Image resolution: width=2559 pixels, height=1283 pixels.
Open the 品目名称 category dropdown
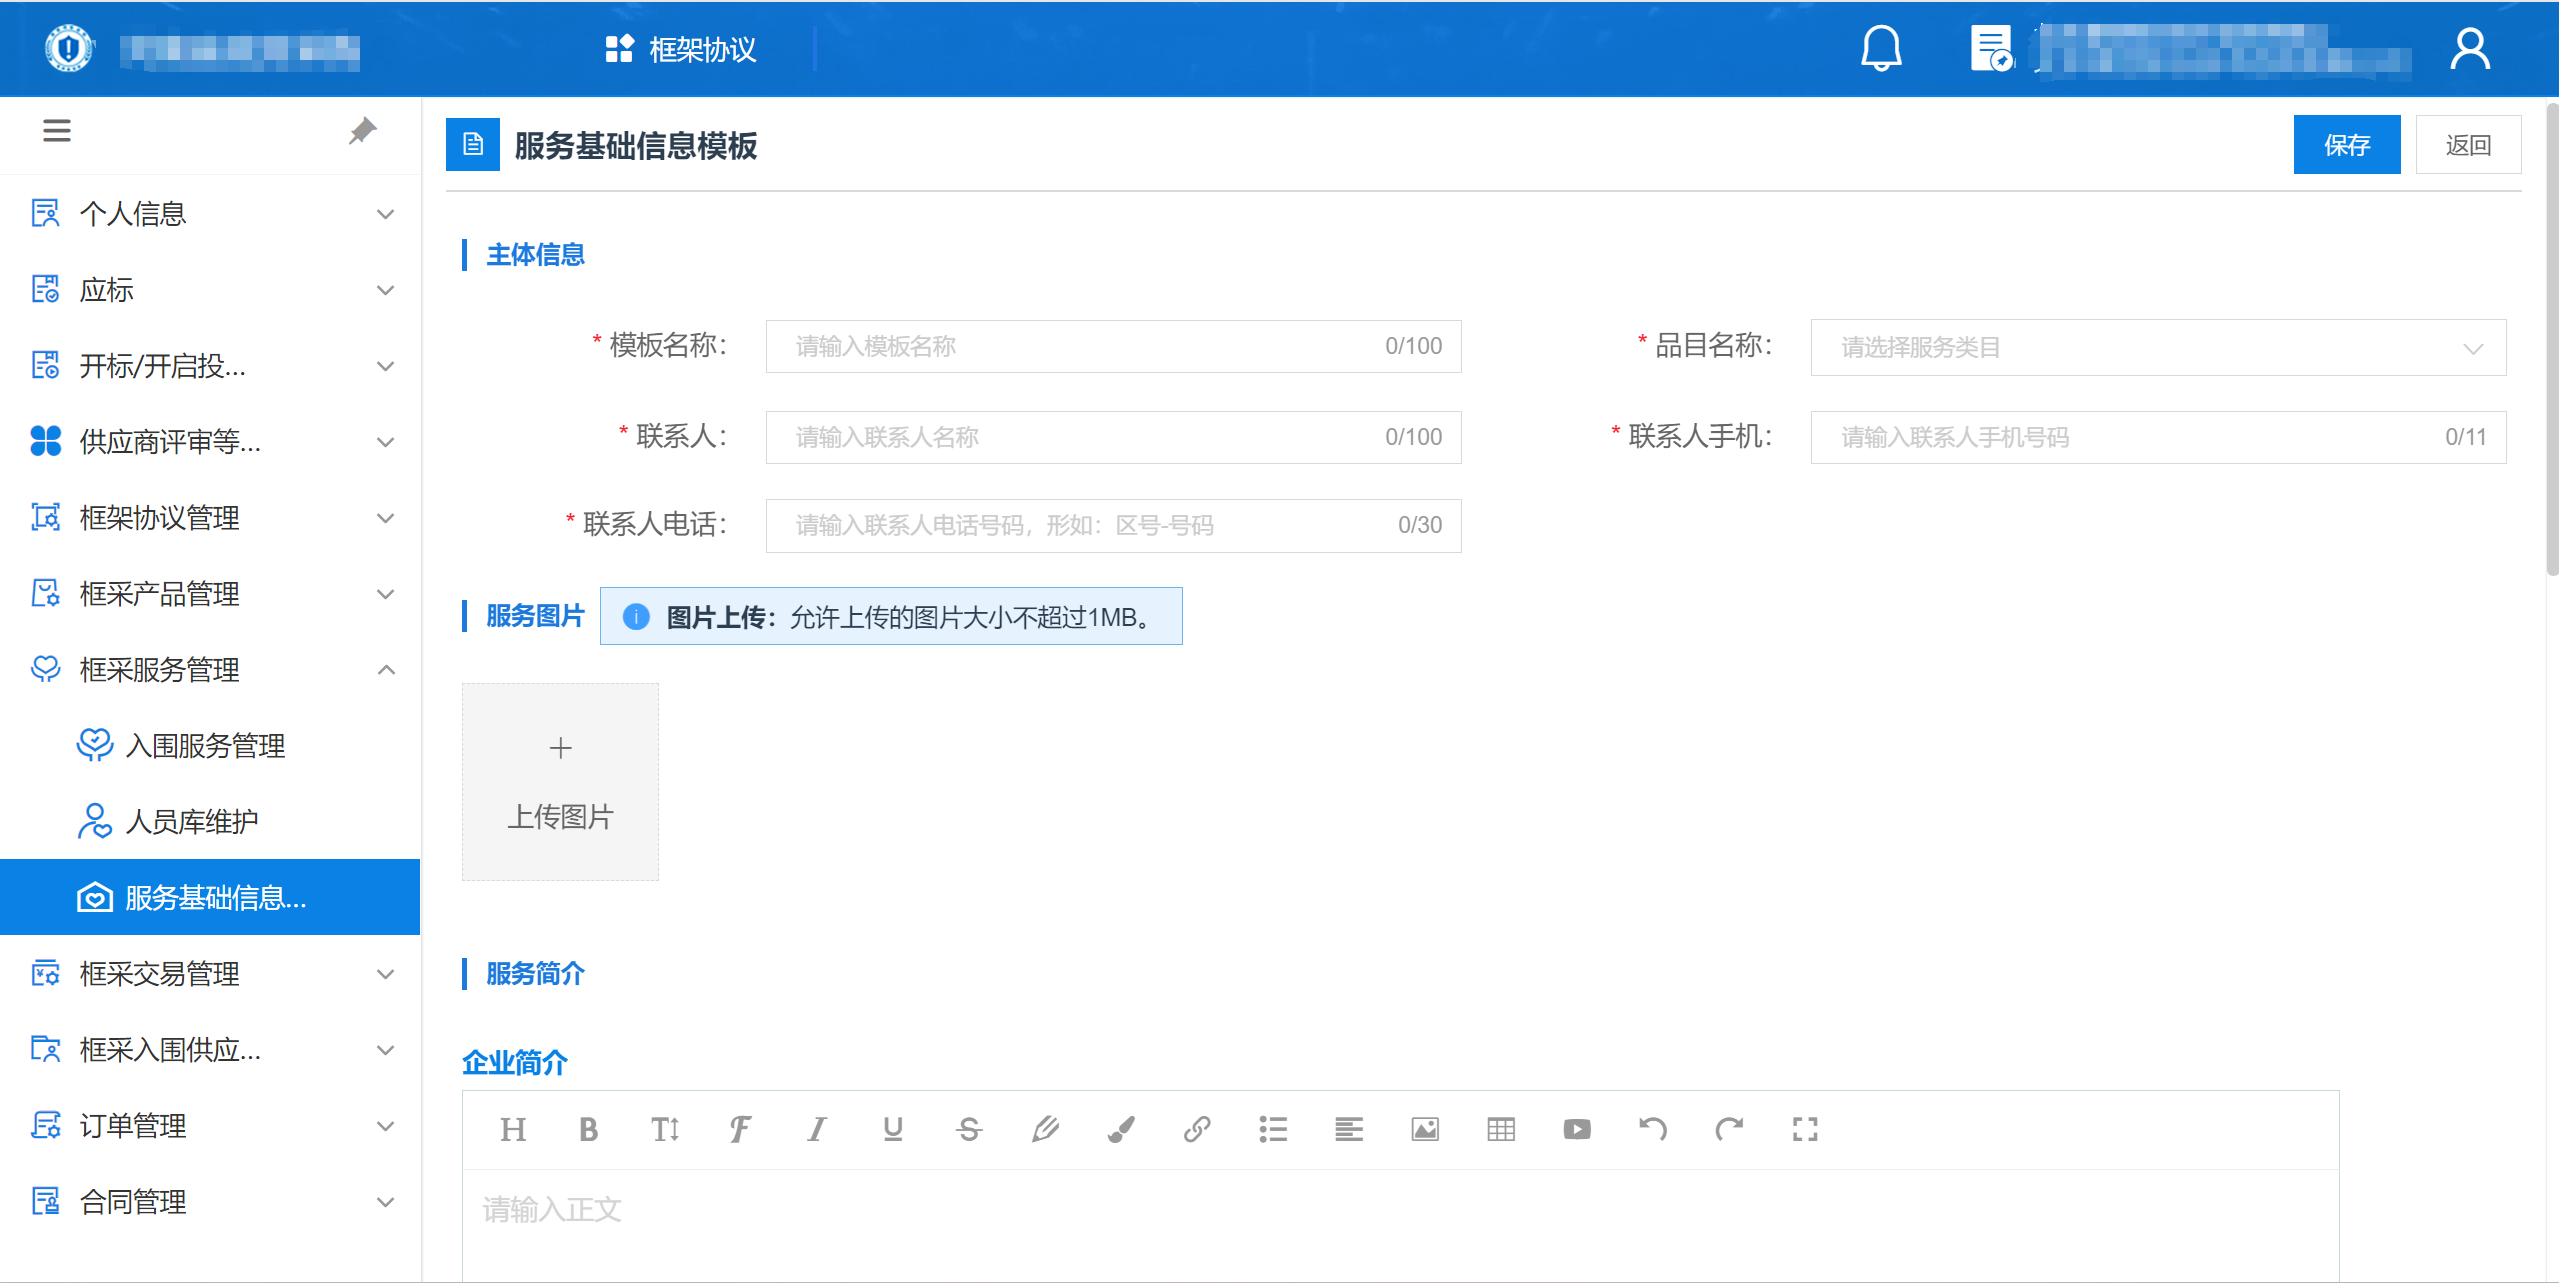[2158, 347]
